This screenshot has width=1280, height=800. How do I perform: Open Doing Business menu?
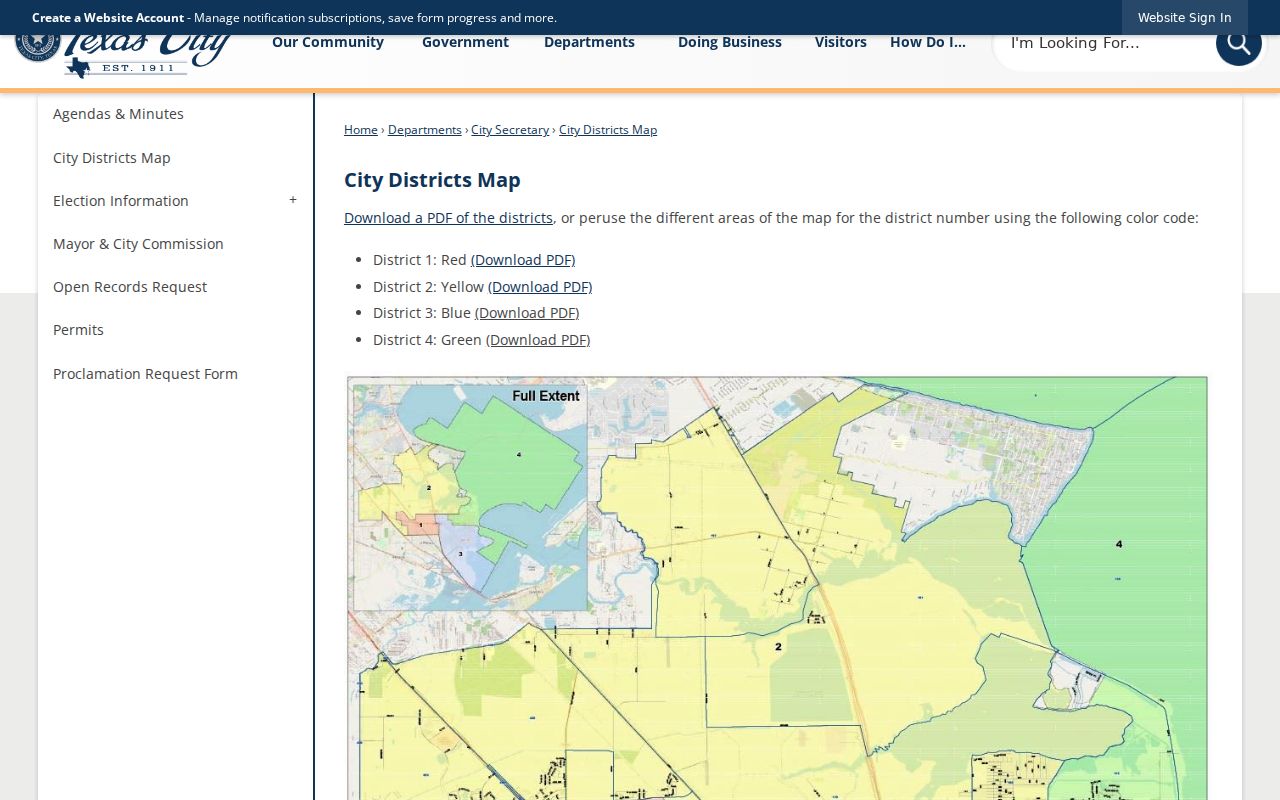click(x=730, y=42)
